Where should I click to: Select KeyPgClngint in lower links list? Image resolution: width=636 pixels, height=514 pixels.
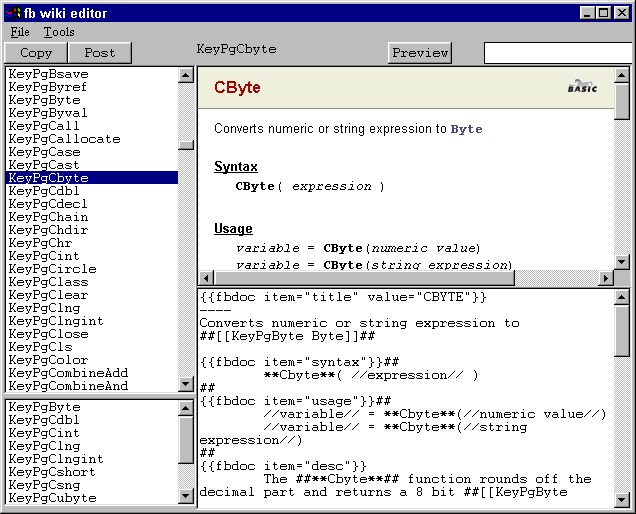click(92, 459)
